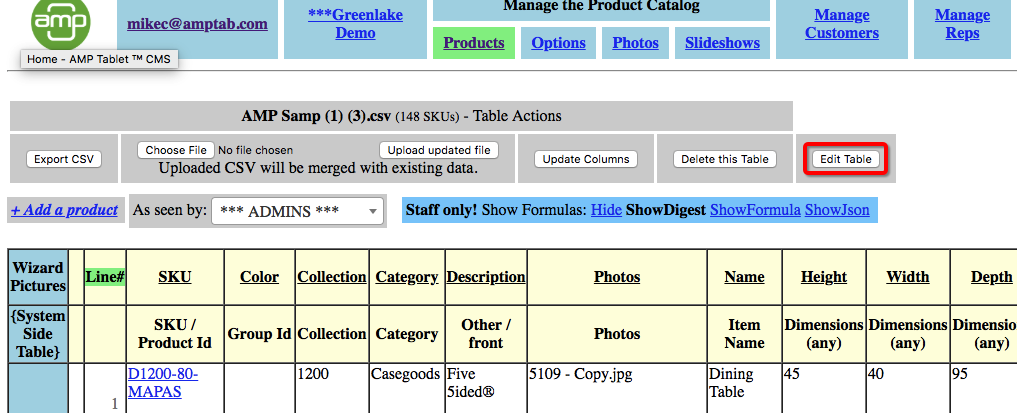Click the ShowJson link
Viewport: 1017px width, 413px height.
tap(837, 210)
